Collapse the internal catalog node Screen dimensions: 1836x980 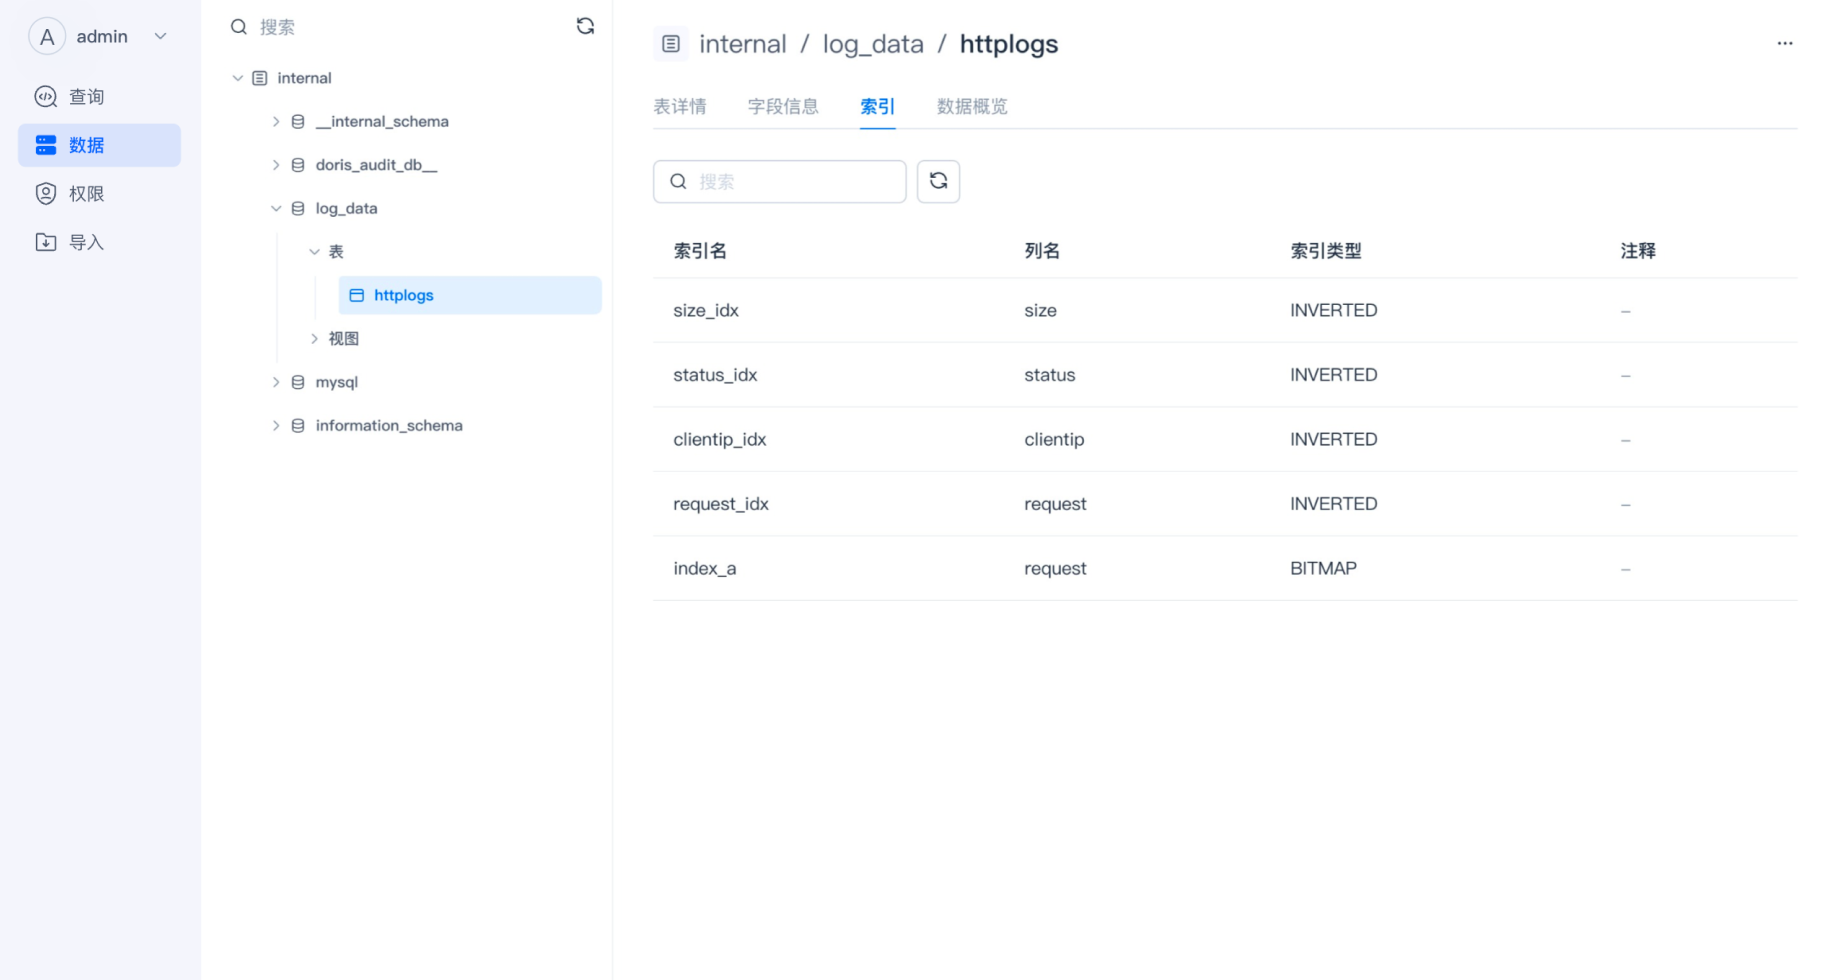tap(238, 78)
